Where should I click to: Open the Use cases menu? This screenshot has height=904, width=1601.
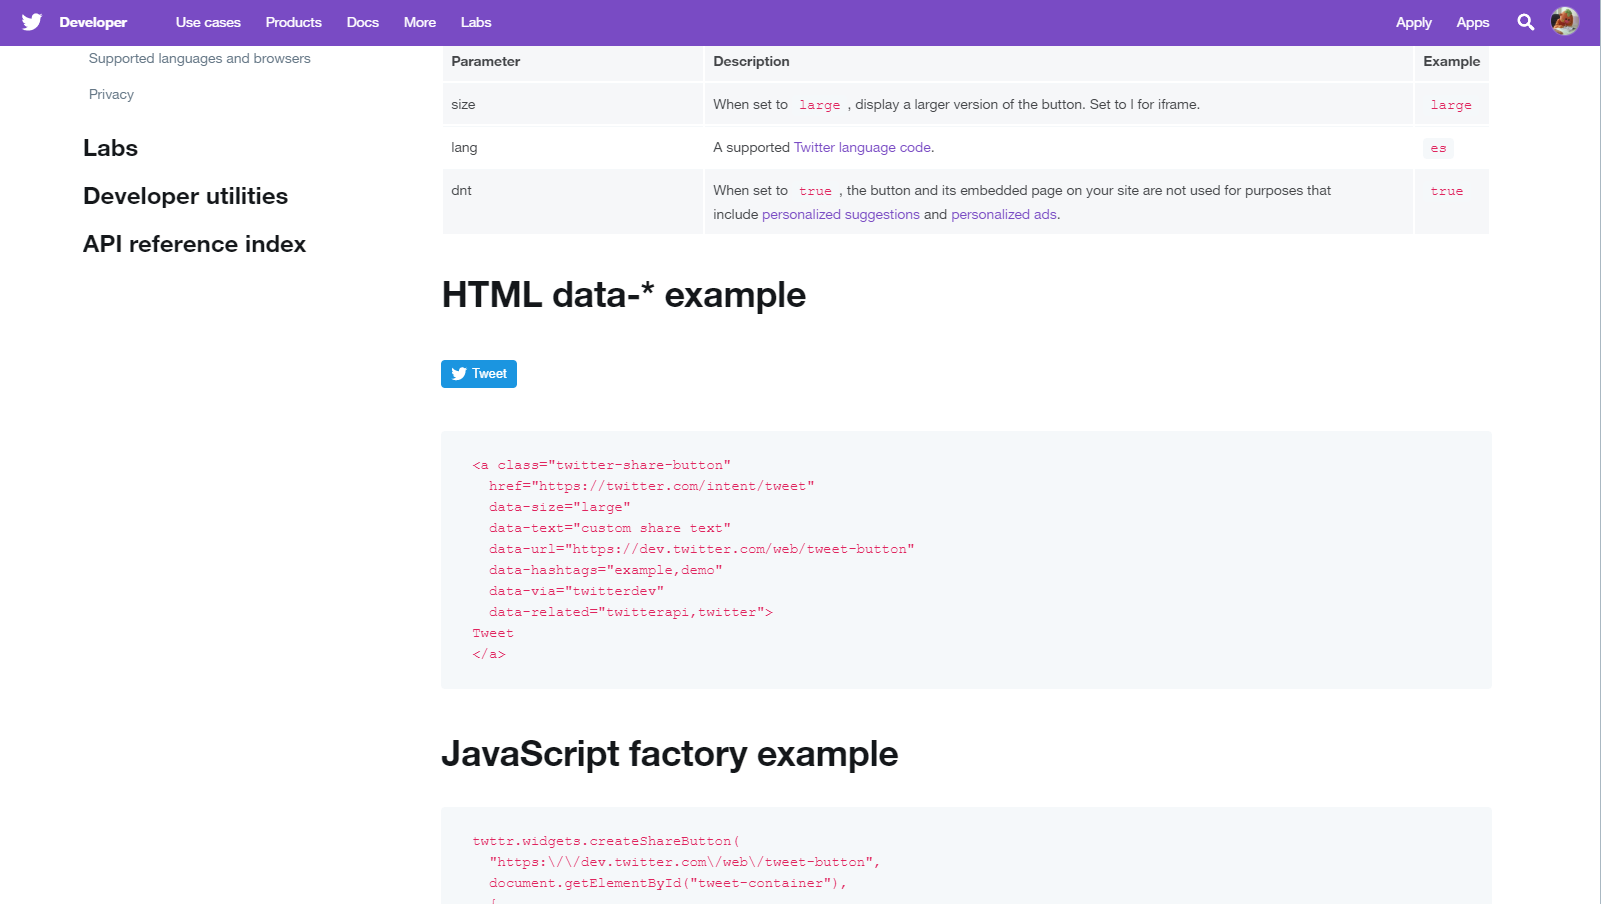click(208, 22)
